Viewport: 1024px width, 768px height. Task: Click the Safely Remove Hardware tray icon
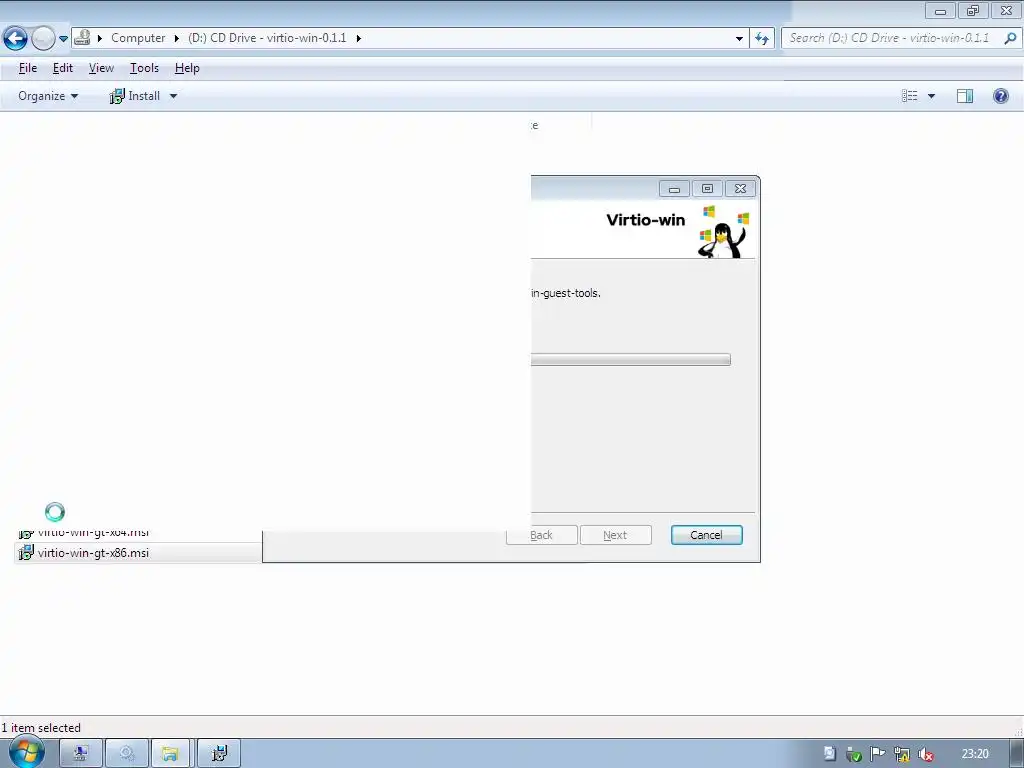[854, 754]
